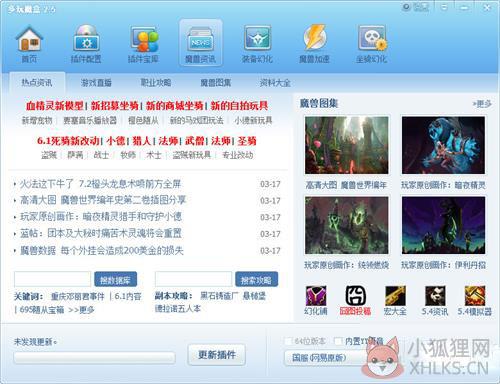Switch to the 游戏直播 tab

(96, 82)
